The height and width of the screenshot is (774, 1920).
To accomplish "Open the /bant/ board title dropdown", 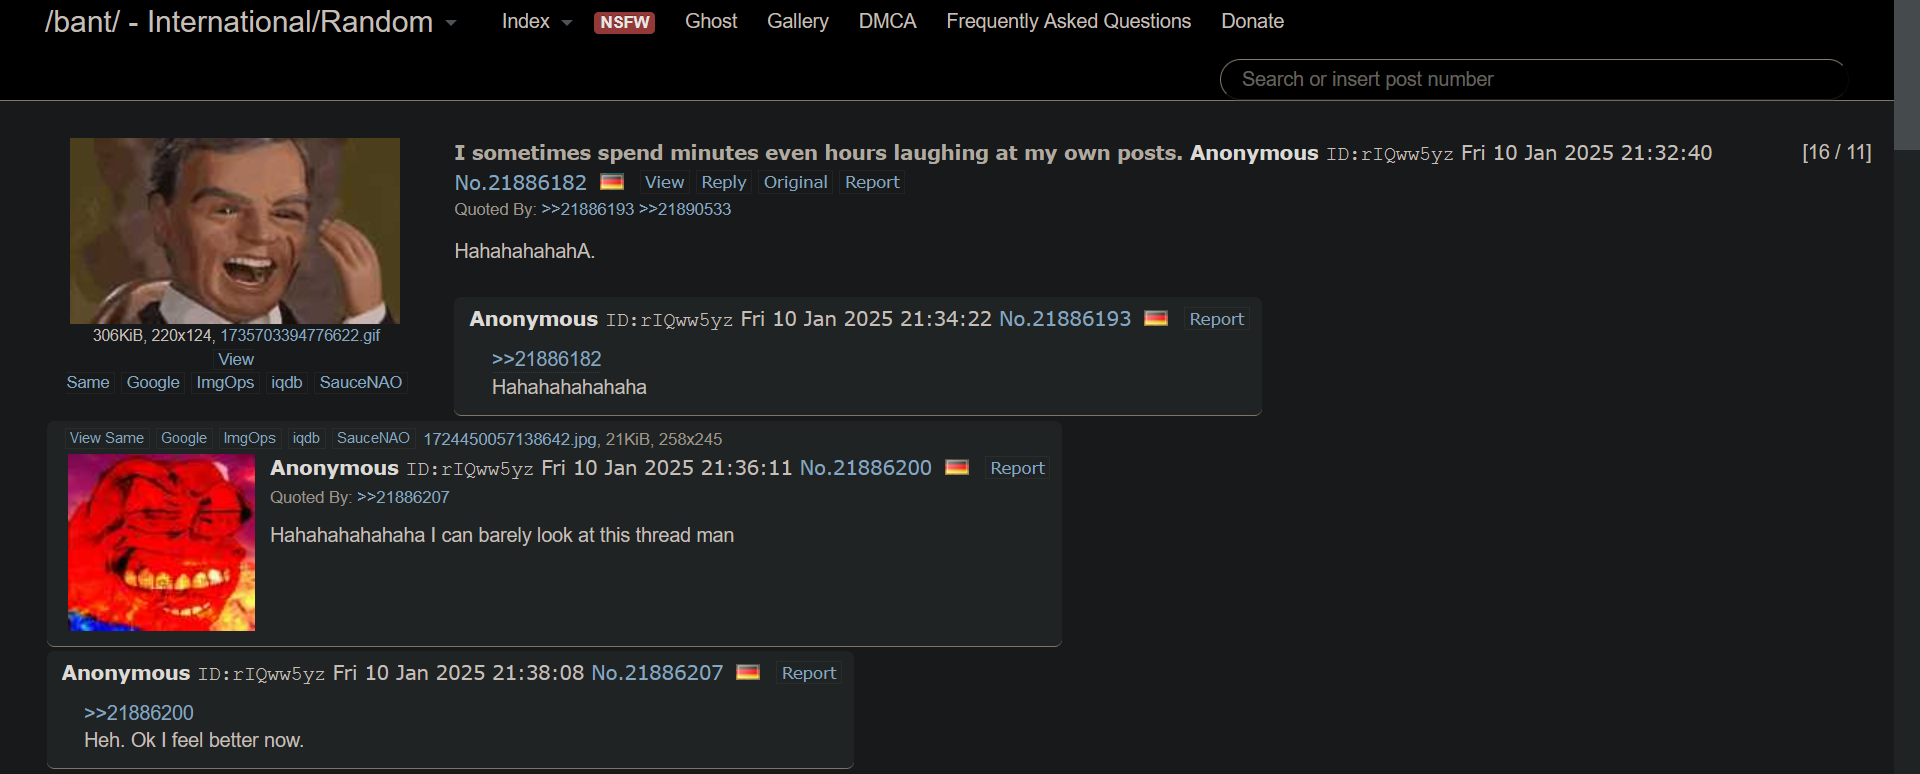I will pos(250,22).
